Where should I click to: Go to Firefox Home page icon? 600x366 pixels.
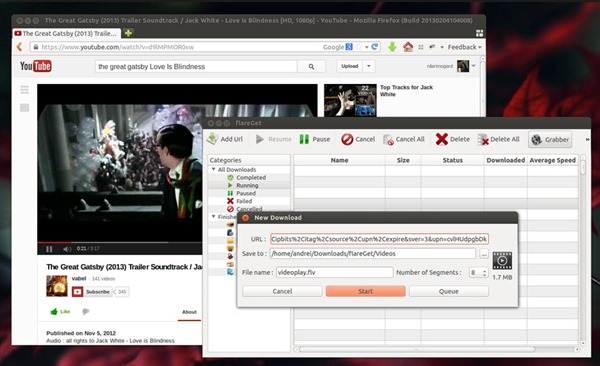[408, 47]
